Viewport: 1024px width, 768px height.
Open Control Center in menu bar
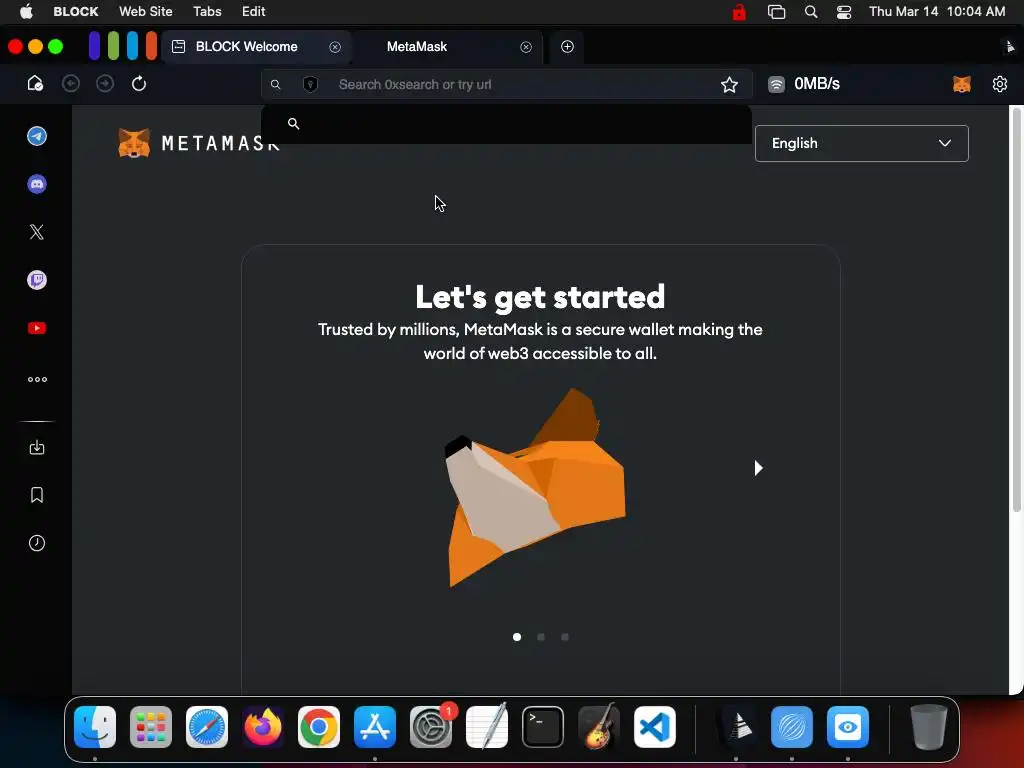coord(844,11)
